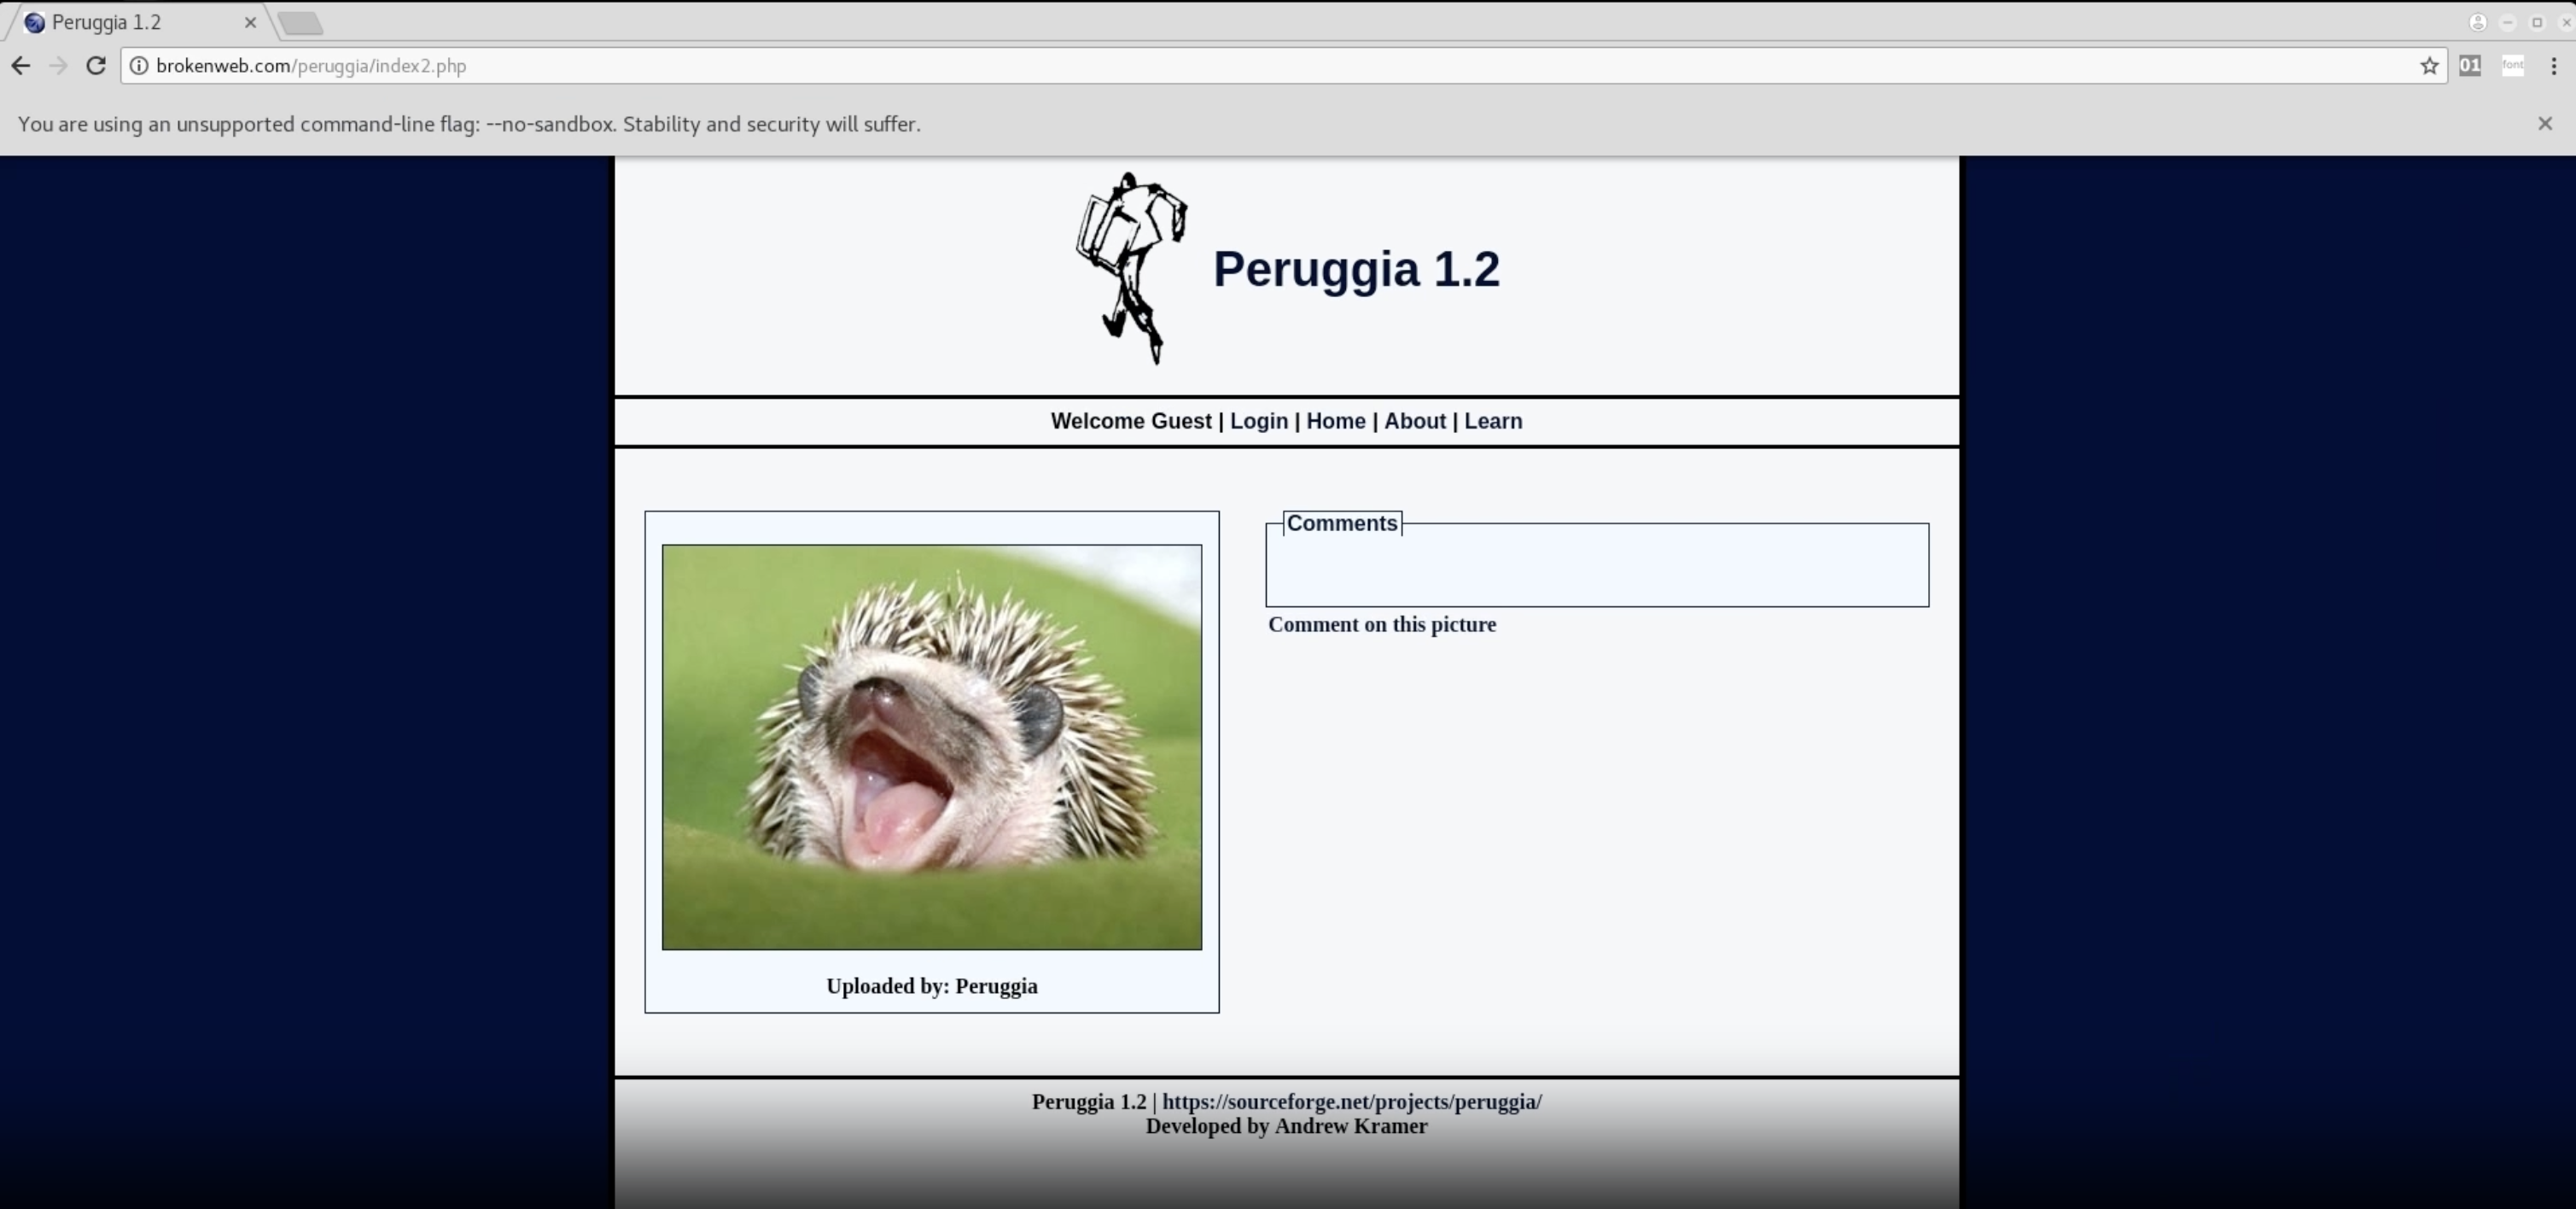Close the Peruggia 1.2 tab
2576x1209 pixels.
[250, 22]
